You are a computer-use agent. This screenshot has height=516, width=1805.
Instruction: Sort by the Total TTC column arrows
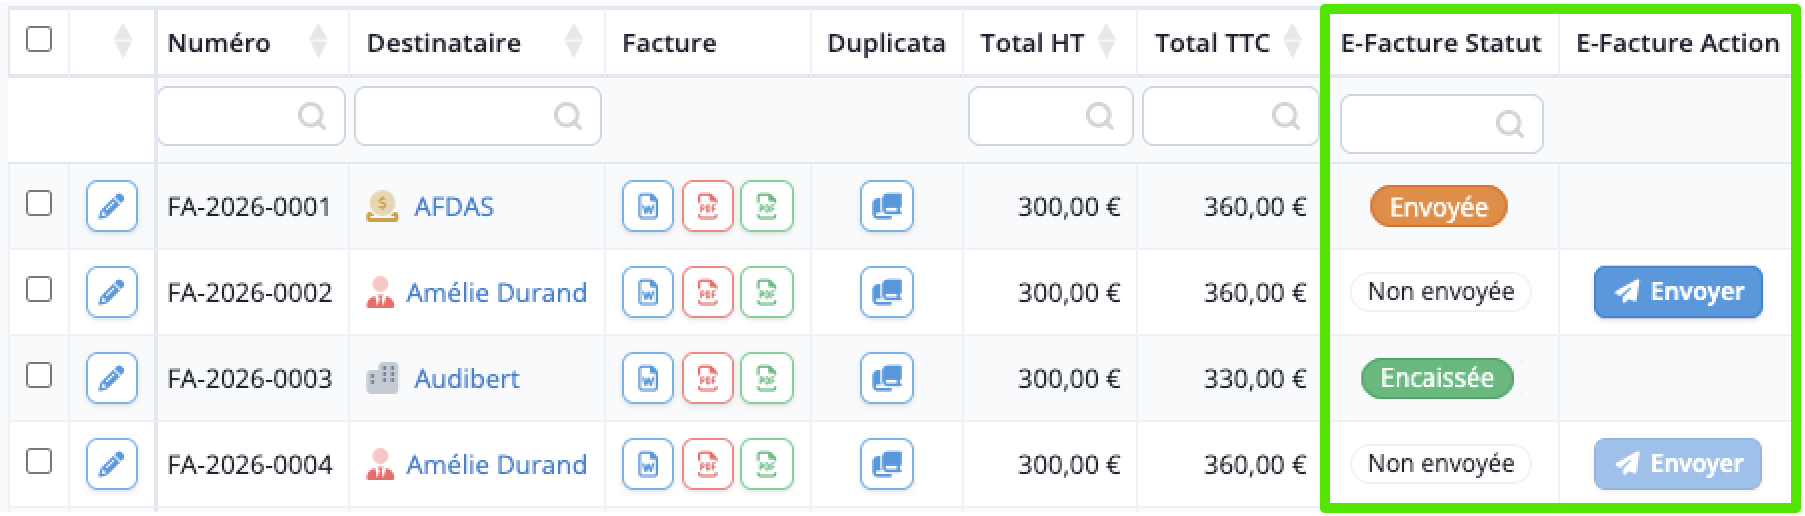pos(1292,41)
